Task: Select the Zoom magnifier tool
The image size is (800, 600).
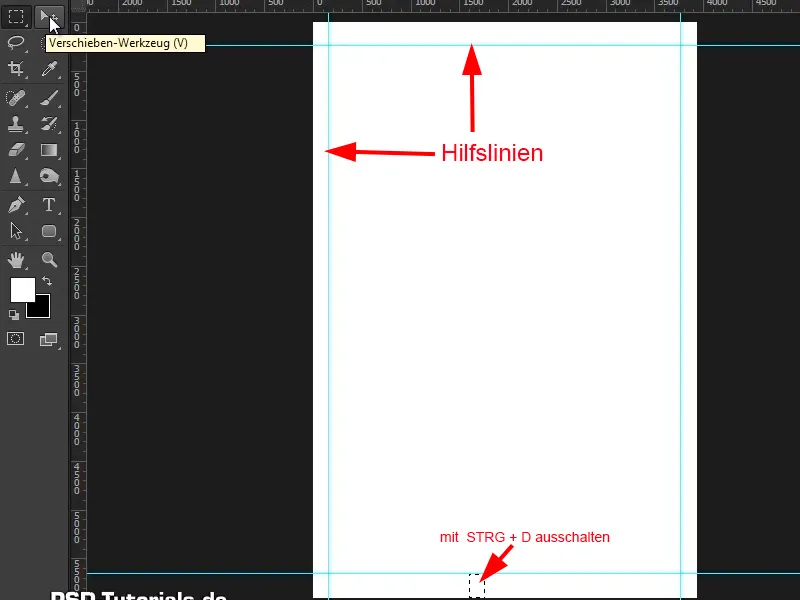Action: click(x=49, y=260)
